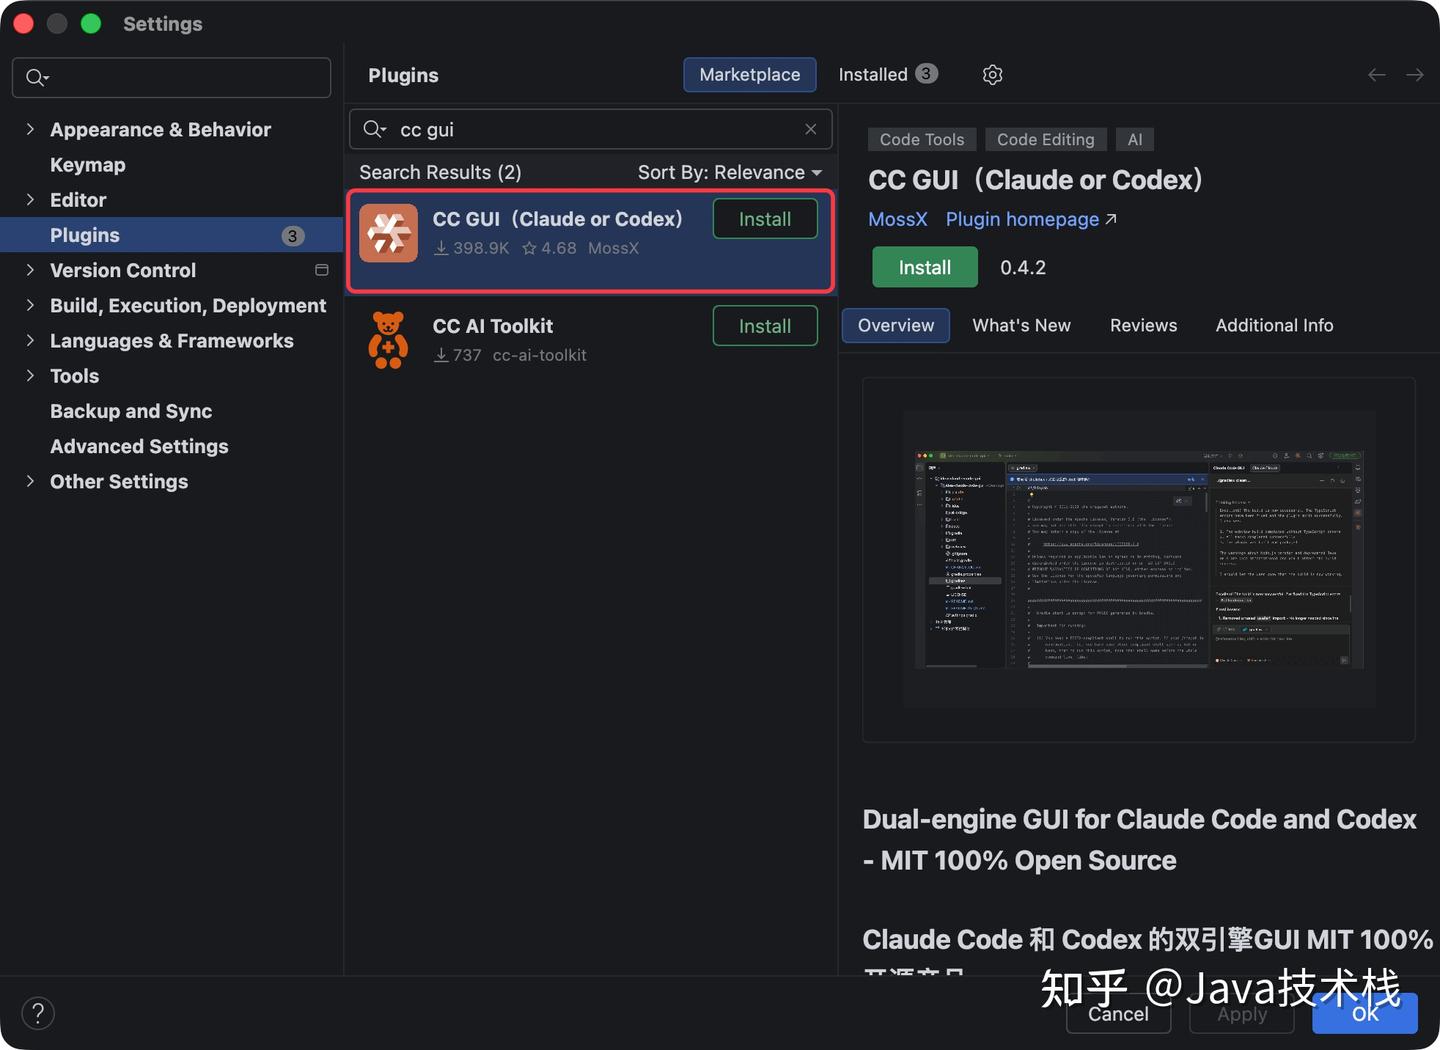Click the CC GUI plugin logo icon
Image resolution: width=1440 pixels, height=1050 pixels.
(389, 233)
